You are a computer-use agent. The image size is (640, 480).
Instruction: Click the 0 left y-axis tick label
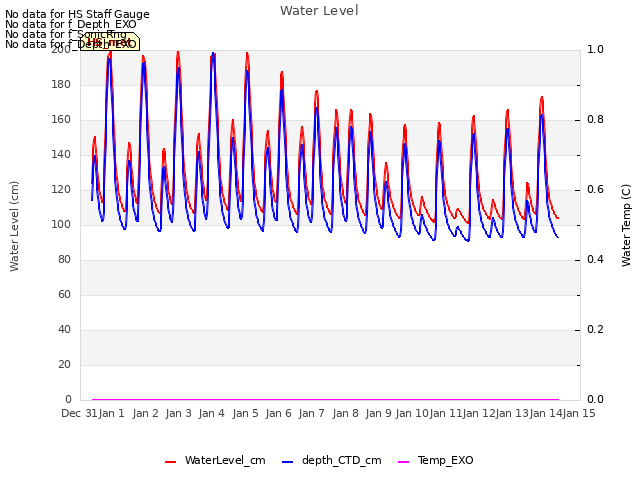(68, 400)
